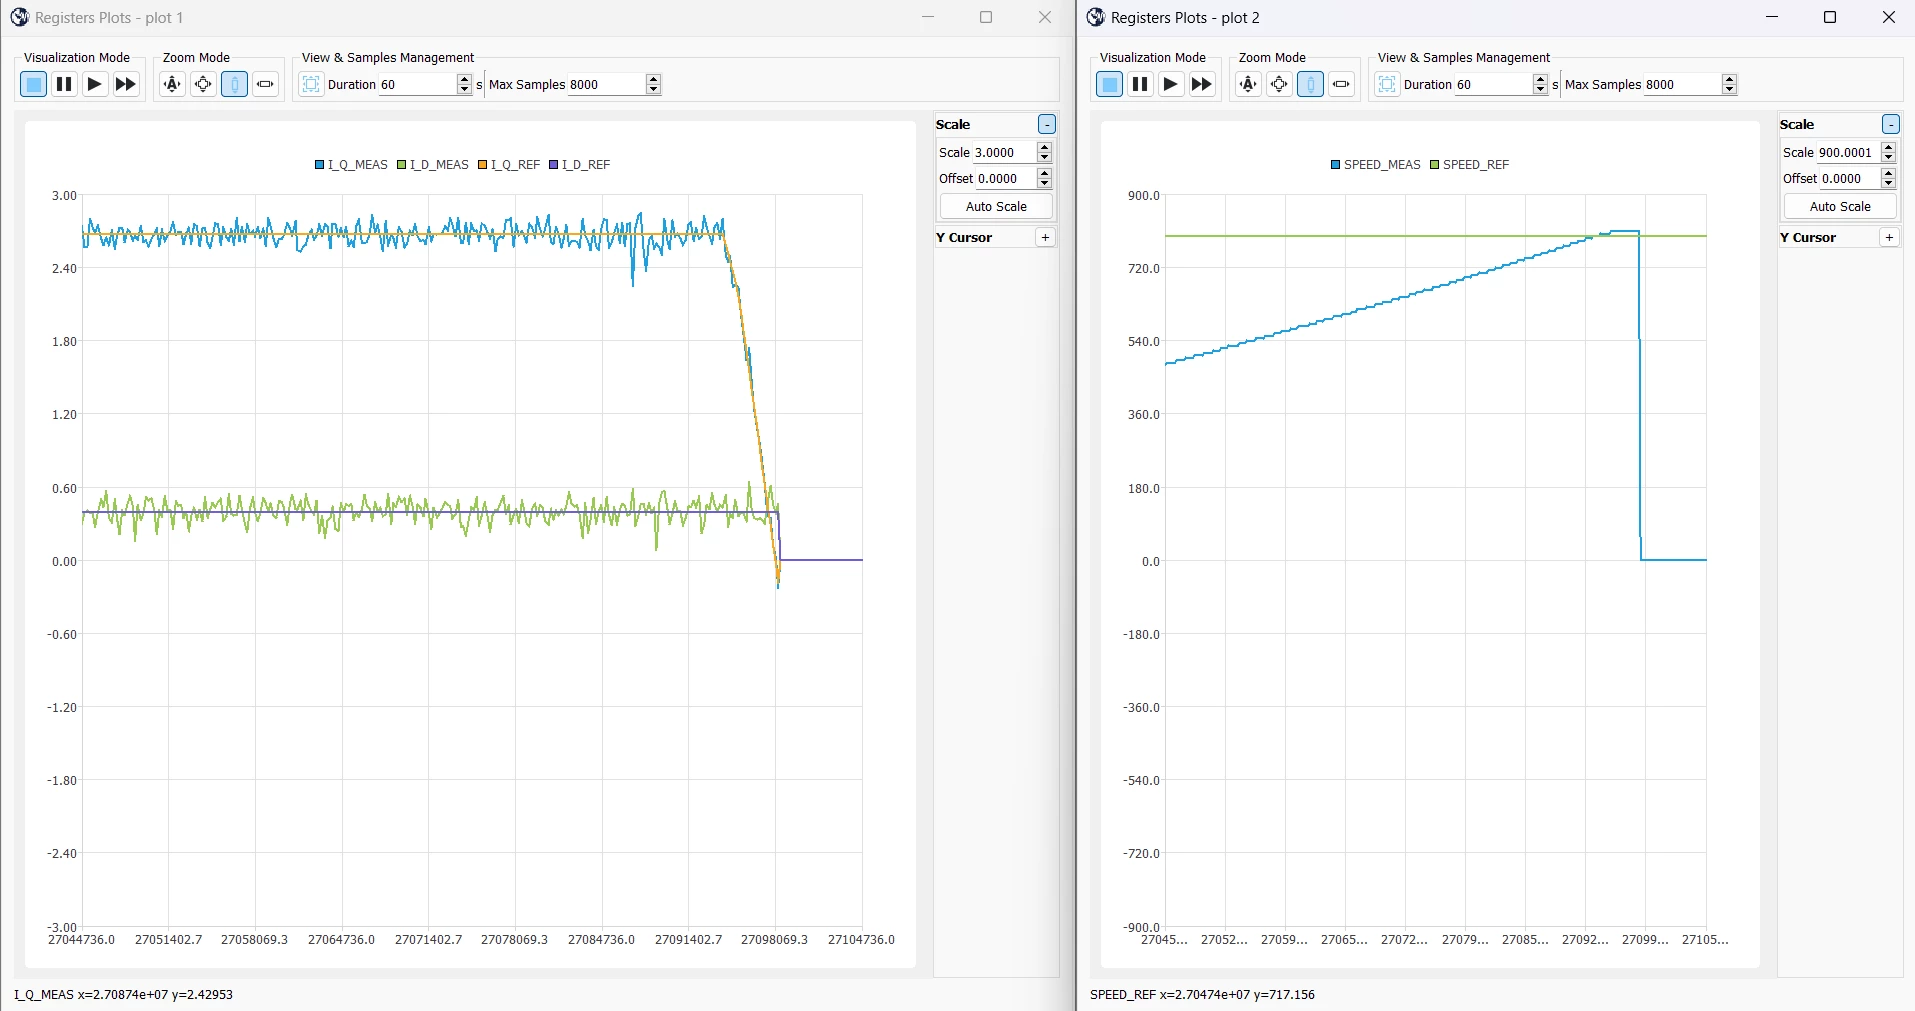Click Auto Scale button in plot 1
The height and width of the screenshot is (1011, 1915).
pyautogui.click(x=996, y=206)
